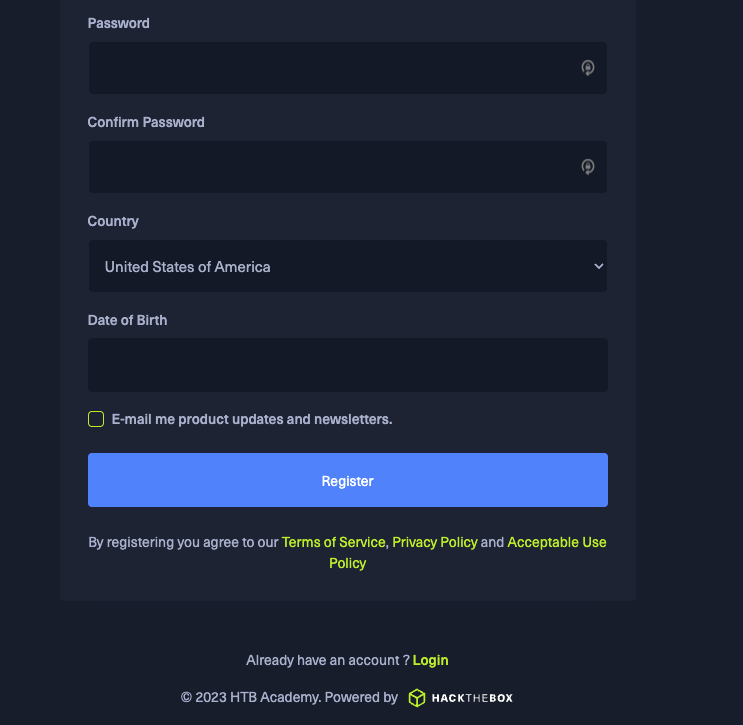The height and width of the screenshot is (725, 743).
Task: Click into the Date of Birth field
Action: coord(347,365)
